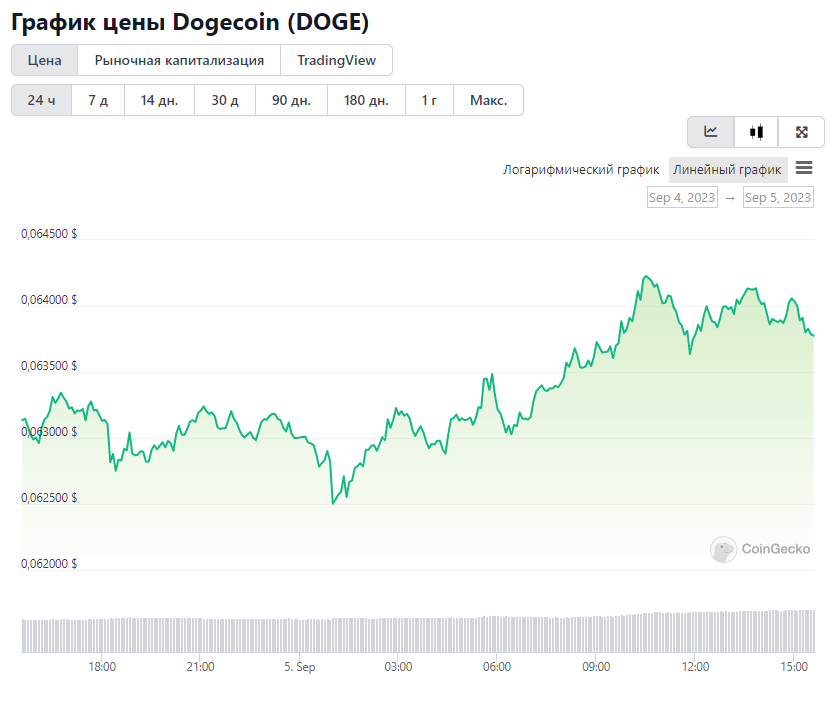
Task: Click the 12:00 time axis label
Action: [695, 666]
